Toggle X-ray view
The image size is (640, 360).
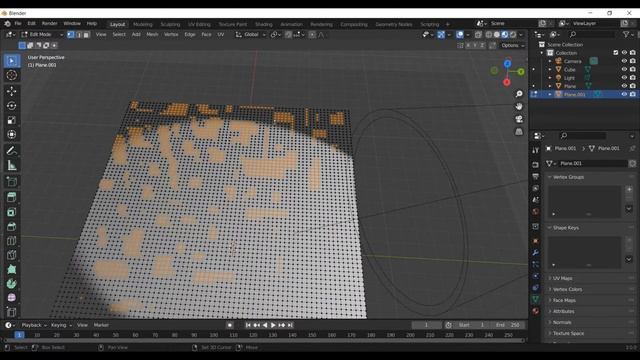pyautogui.click(x=478, y=35)
